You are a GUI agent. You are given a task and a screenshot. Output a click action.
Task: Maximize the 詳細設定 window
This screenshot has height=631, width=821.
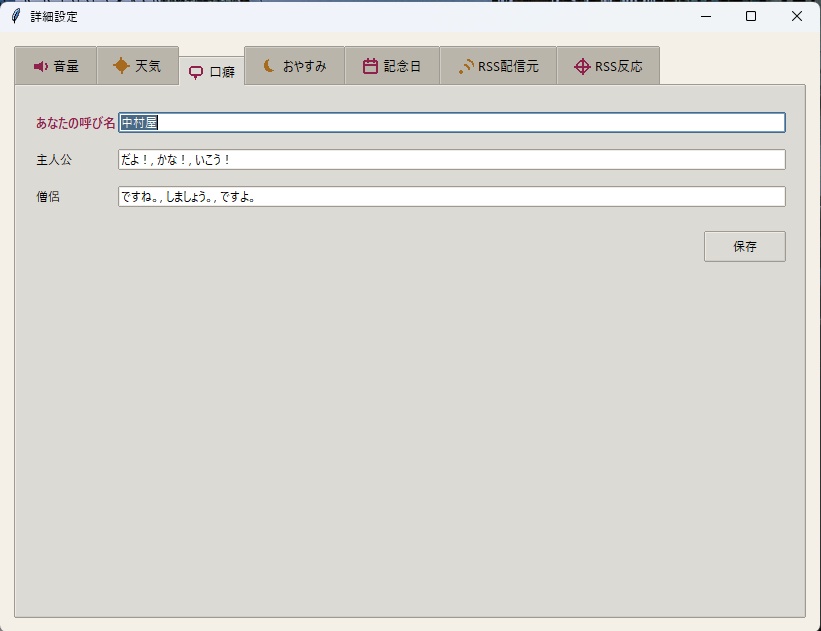[751, 16]
